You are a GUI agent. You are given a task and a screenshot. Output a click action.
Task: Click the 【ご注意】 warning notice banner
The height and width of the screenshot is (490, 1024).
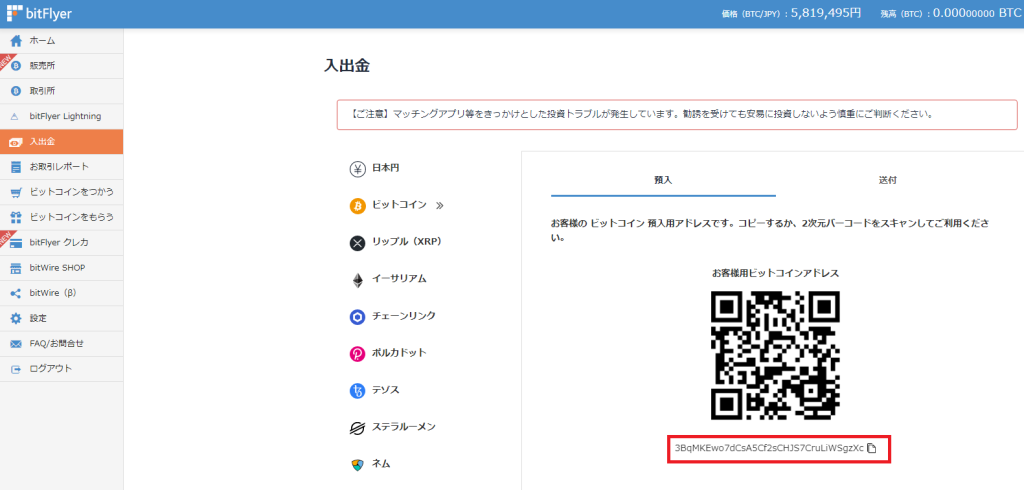(x=677, y=114)
